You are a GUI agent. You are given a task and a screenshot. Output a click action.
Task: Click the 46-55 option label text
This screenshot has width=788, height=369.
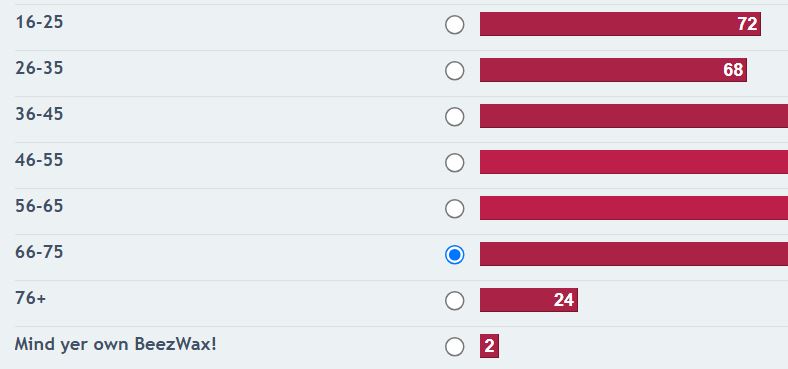point(39,160)
